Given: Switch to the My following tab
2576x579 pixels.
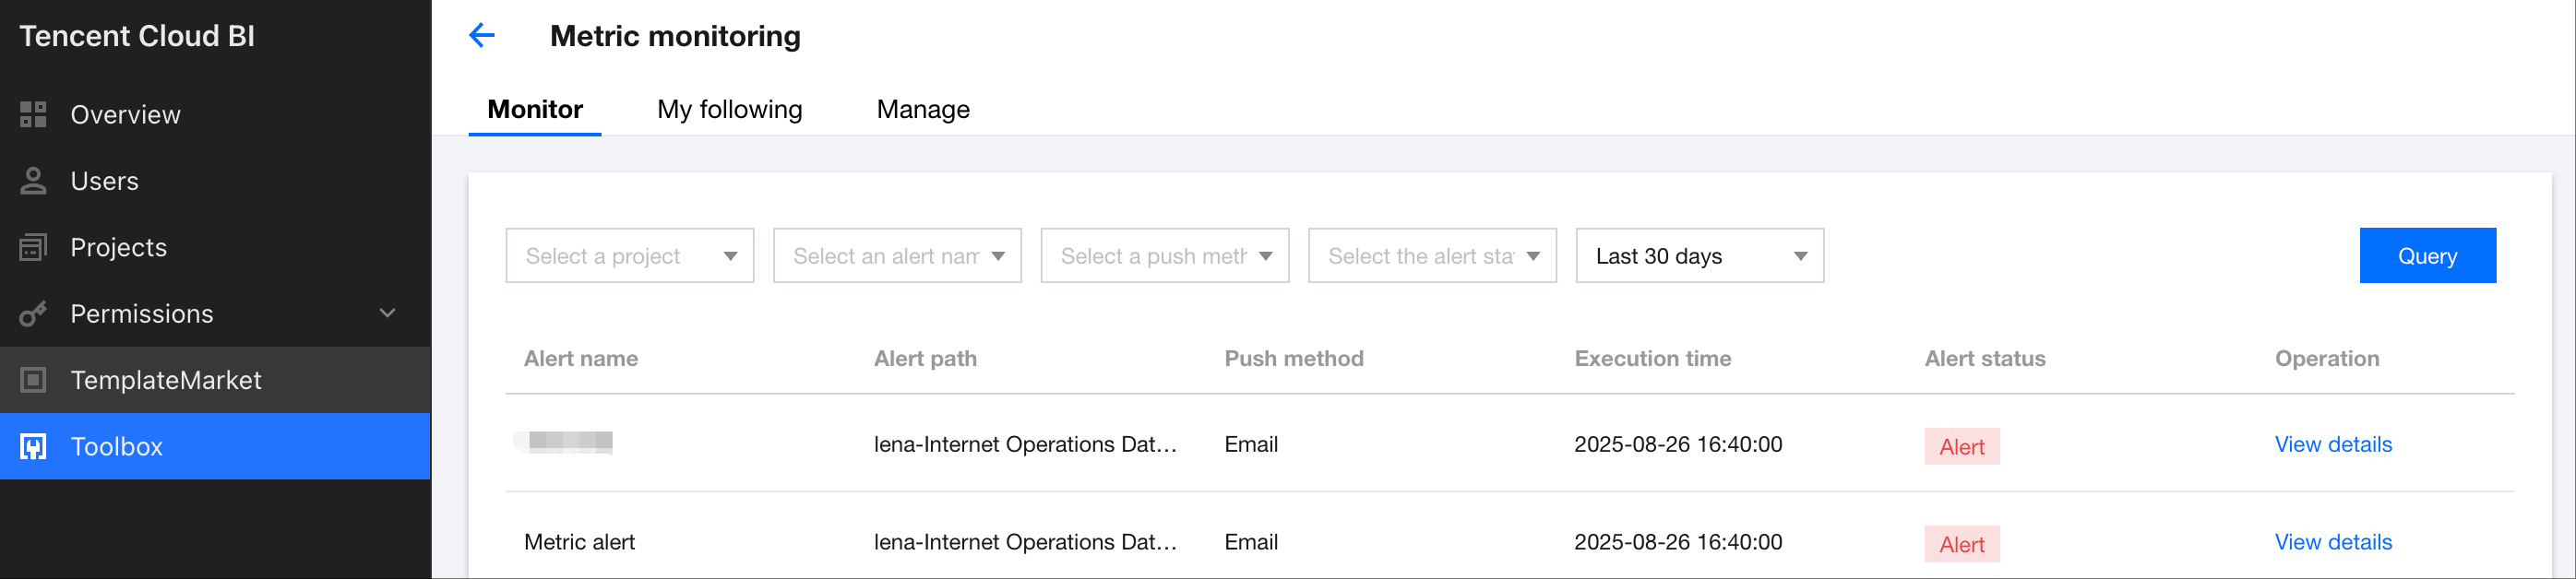Looking at the screenshot, I should pyautogui.click(x=729, y=109).
